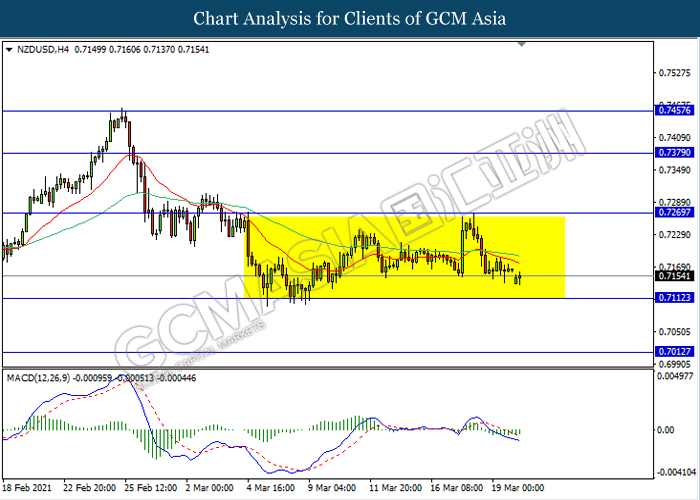Click the 18 Feb 2021 date label
This screenshot has height=500, width=700.
pyautogui.click(x=27, y=488)
